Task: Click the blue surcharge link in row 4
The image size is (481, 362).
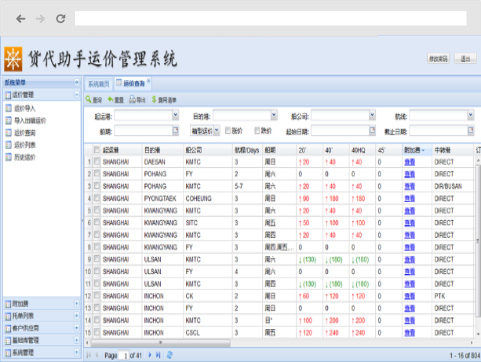Action: pos(409,198)
